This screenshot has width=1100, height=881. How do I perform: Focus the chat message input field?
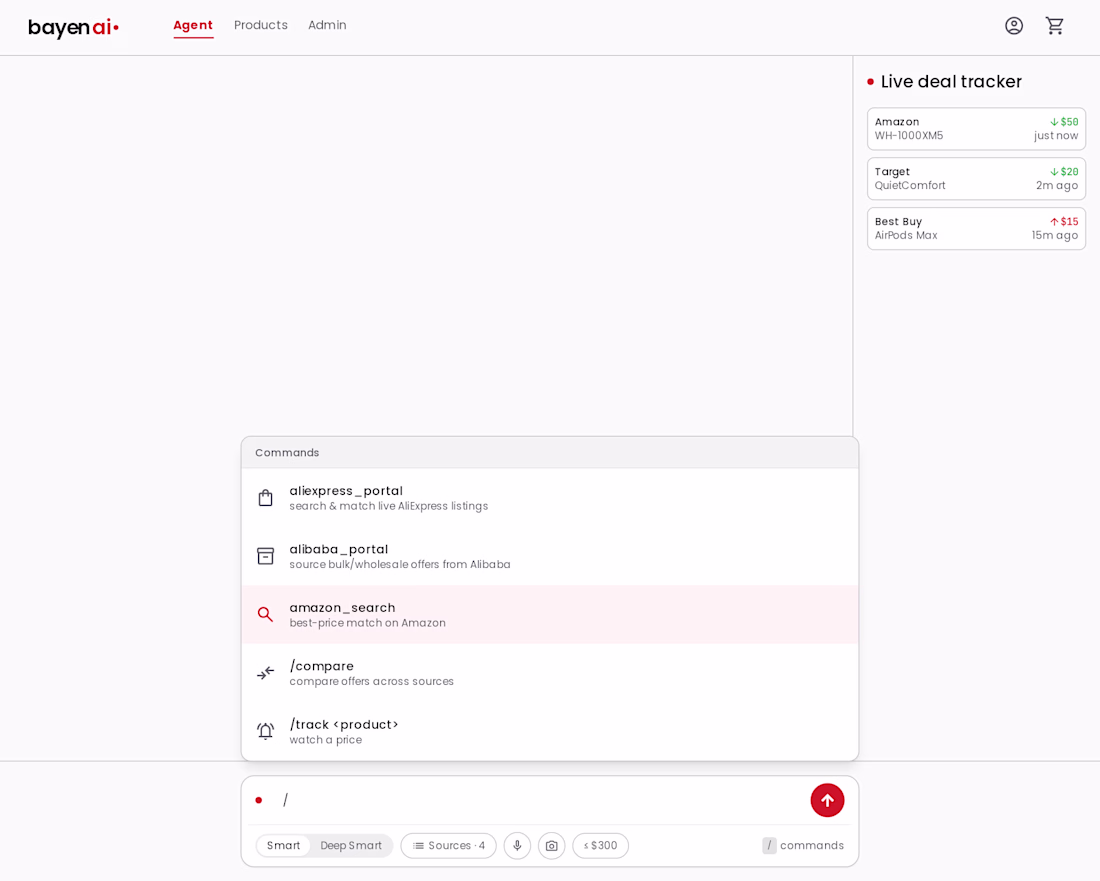[540, 800]
